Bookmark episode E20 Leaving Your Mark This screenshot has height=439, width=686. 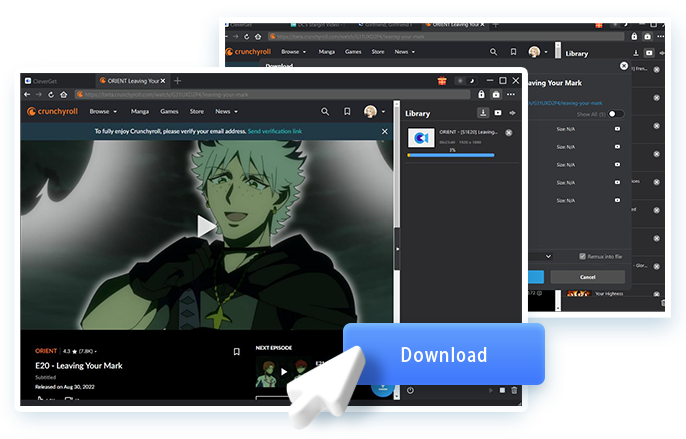[x=237, y=351]
